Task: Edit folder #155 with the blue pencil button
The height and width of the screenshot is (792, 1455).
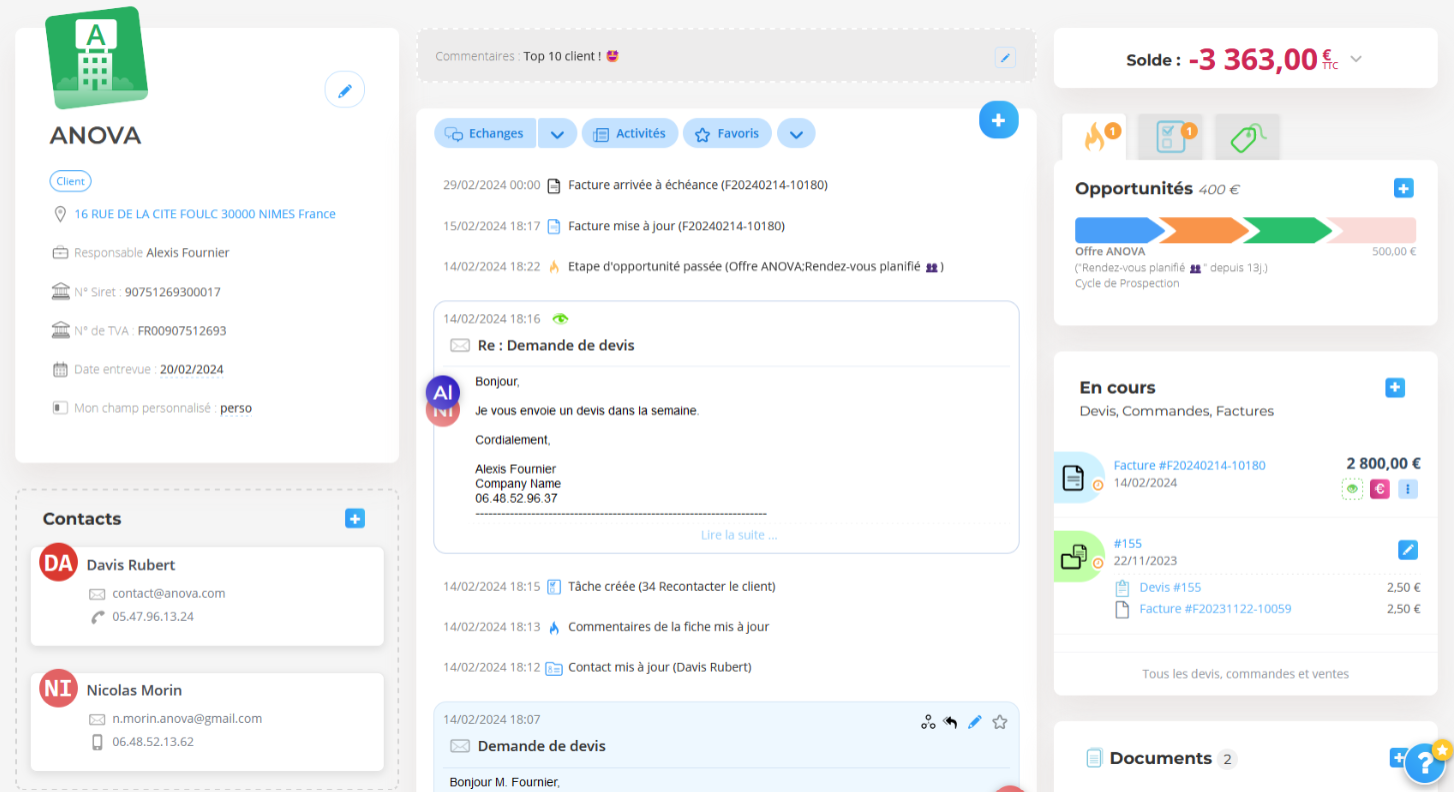Action: [1408, 549]
